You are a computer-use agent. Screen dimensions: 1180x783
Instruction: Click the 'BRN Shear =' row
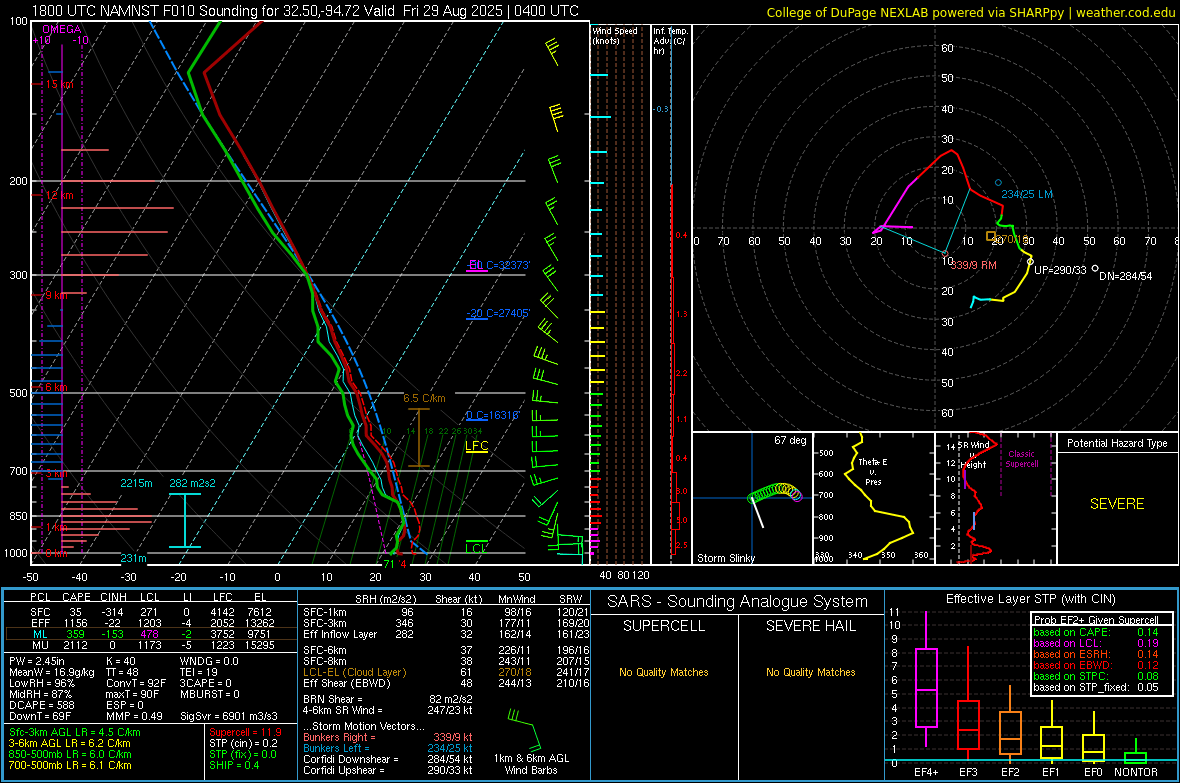click(388, 699)
